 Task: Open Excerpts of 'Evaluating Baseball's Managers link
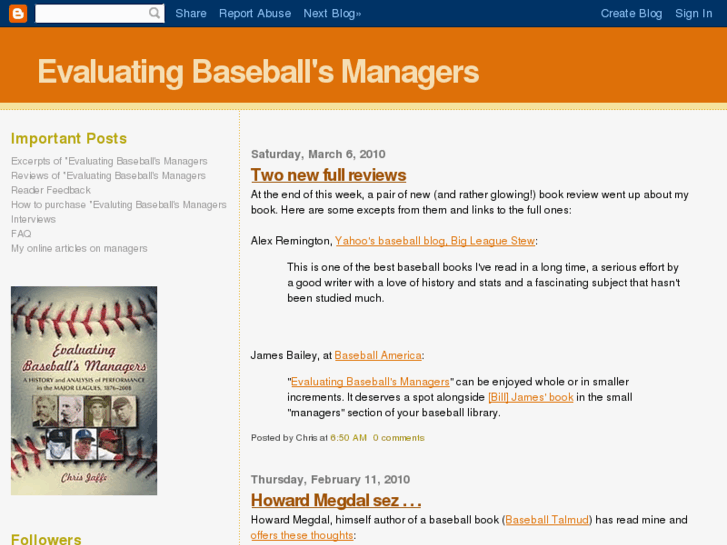coord(109,161)
